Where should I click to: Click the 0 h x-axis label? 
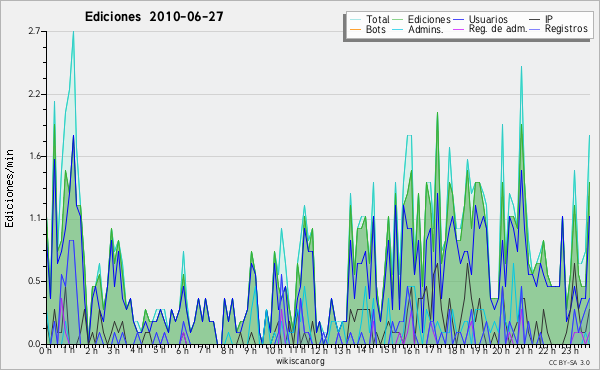click(46, 351)
